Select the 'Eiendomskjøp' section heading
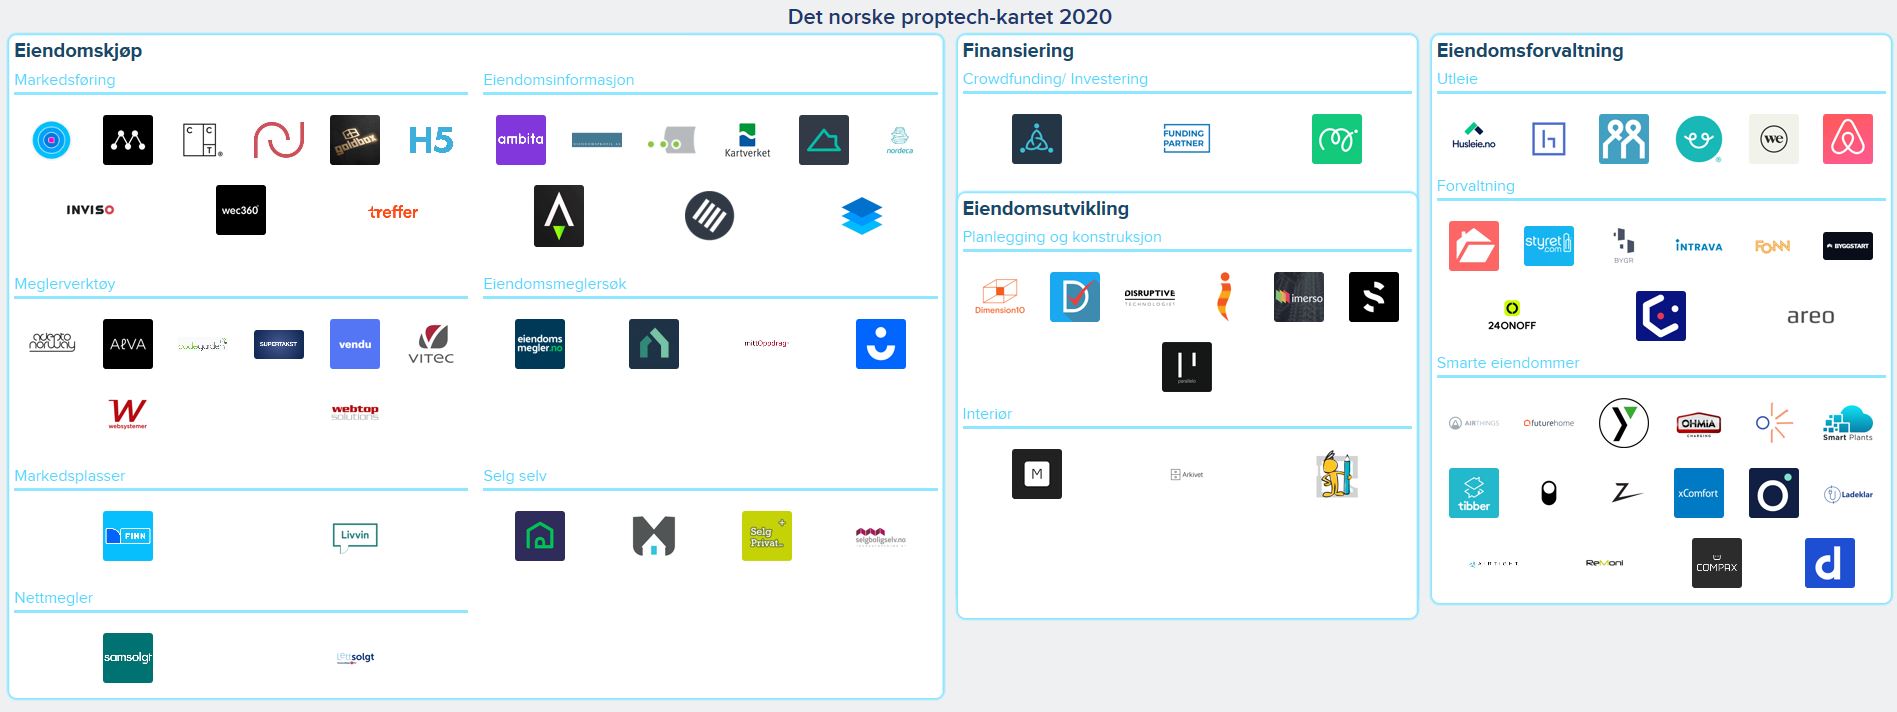 click(78, 51)
